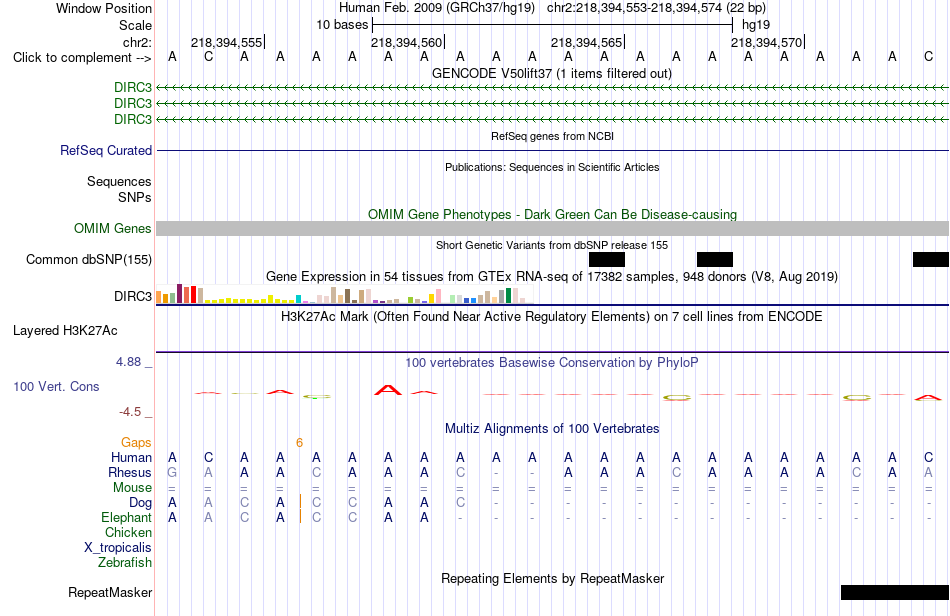Open the H3K27Ac Mark ENCODE track title
This screenshot has height=616, width=950.
point(552,316)
